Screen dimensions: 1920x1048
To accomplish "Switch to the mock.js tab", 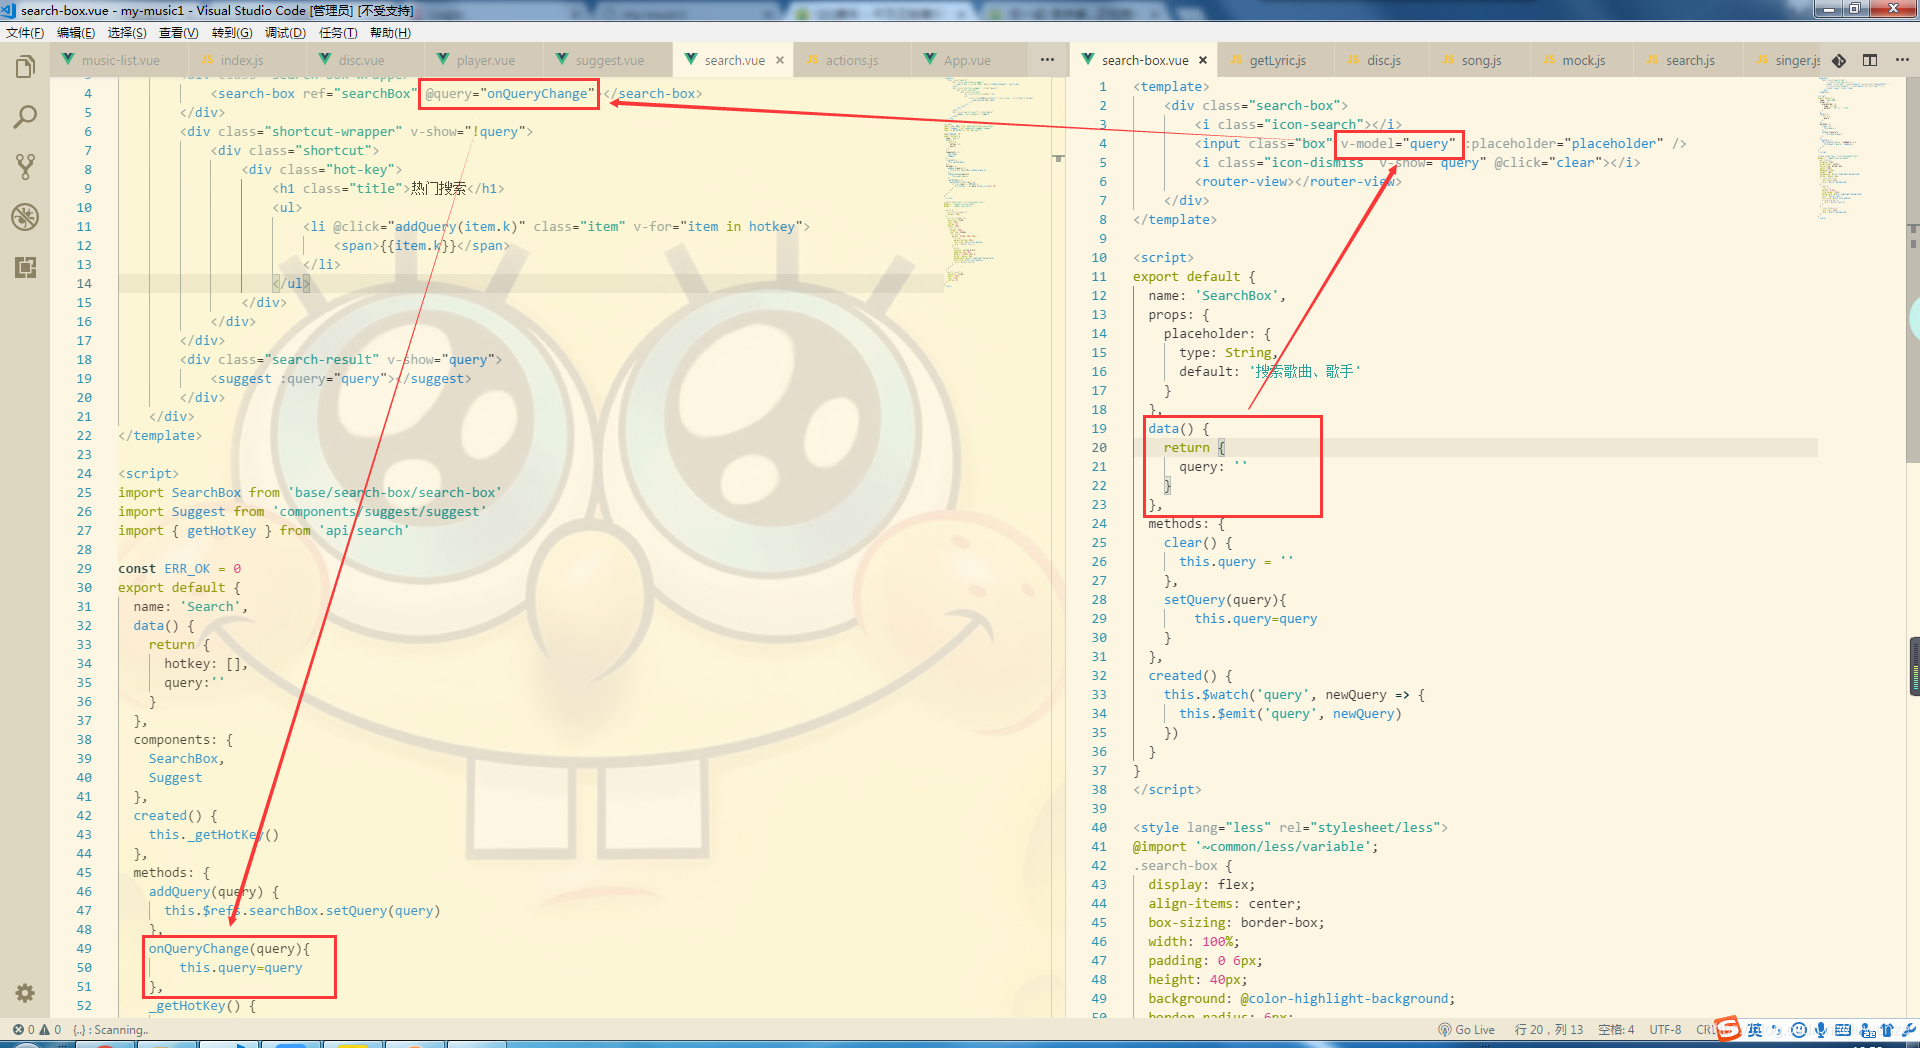I will pos(1583,60).
